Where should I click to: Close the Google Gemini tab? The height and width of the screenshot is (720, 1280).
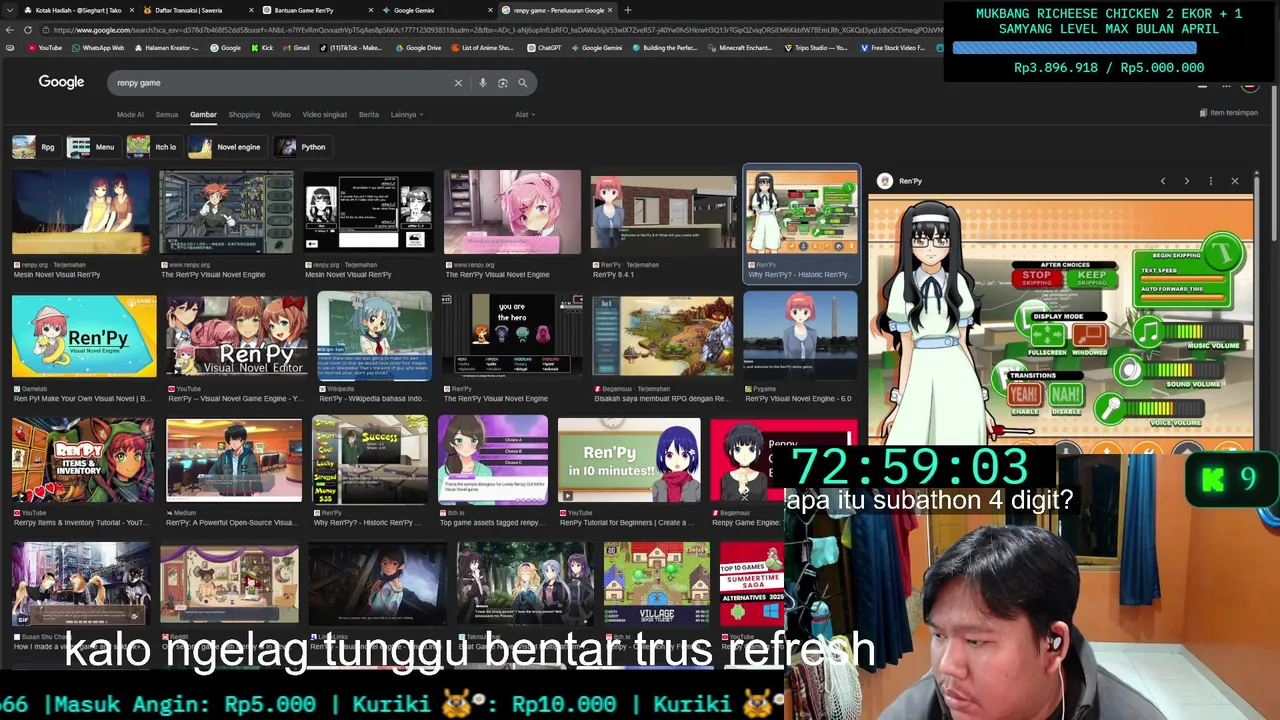point(491,10)
